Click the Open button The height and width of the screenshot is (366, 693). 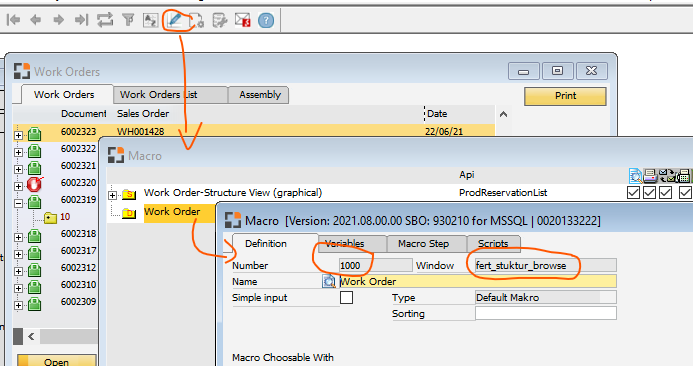(57, 361)
